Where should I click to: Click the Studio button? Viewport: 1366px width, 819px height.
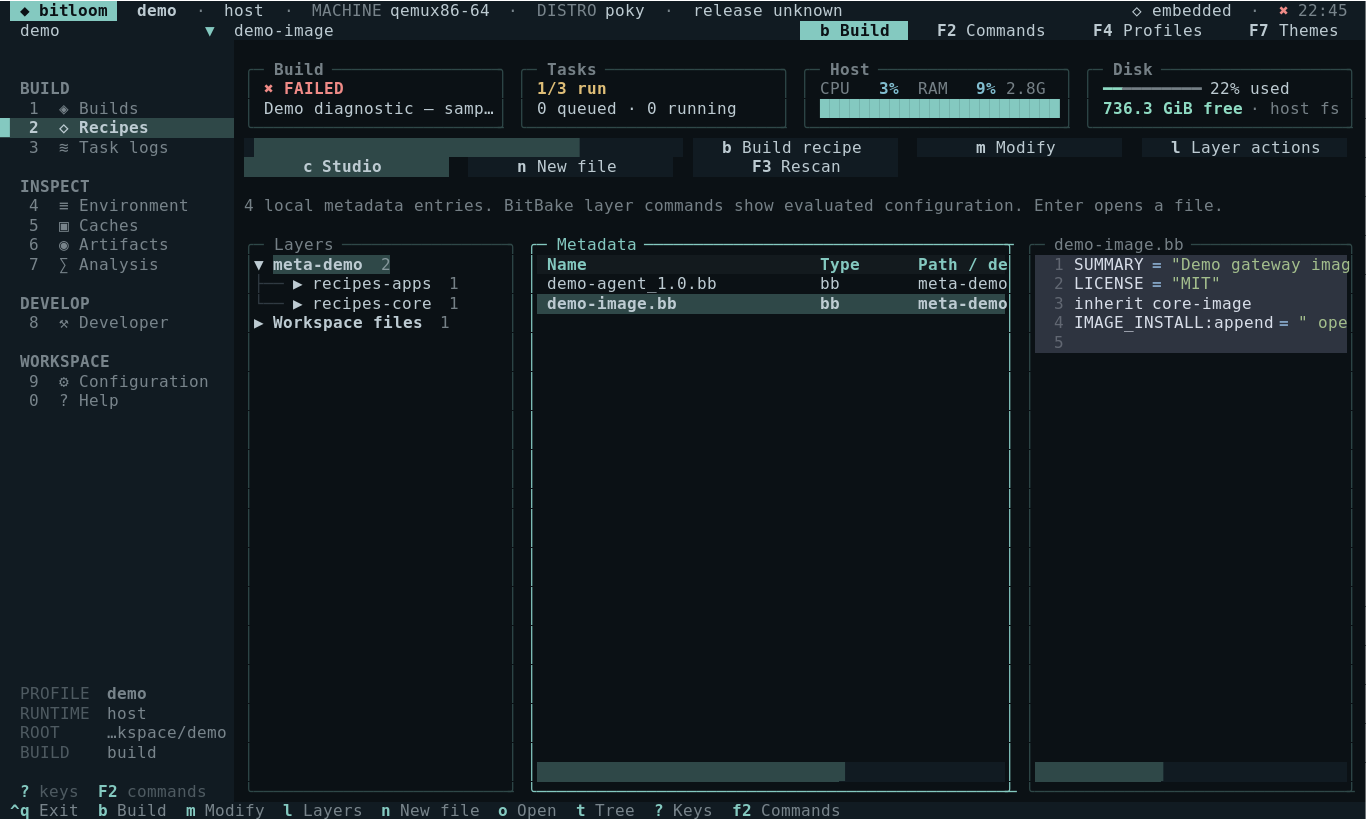(x=346, y=166)
